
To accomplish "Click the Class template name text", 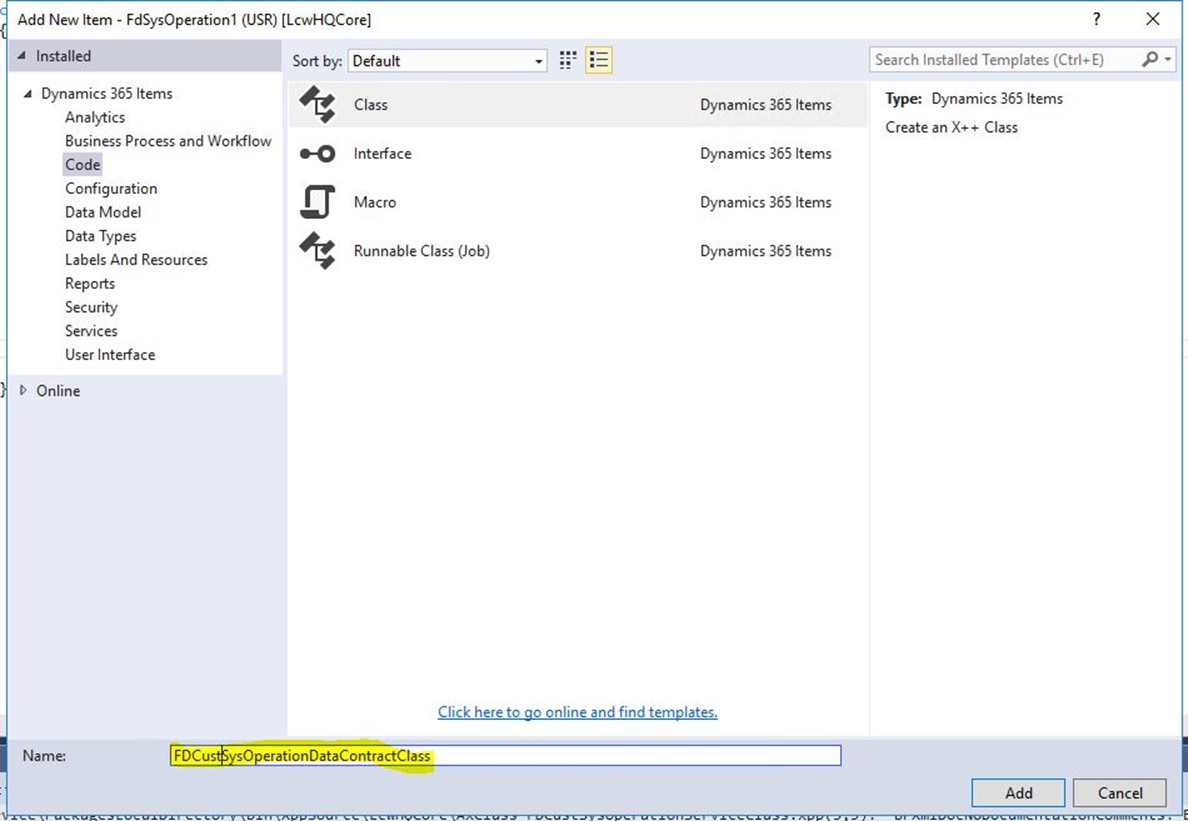I will point(370,105).
